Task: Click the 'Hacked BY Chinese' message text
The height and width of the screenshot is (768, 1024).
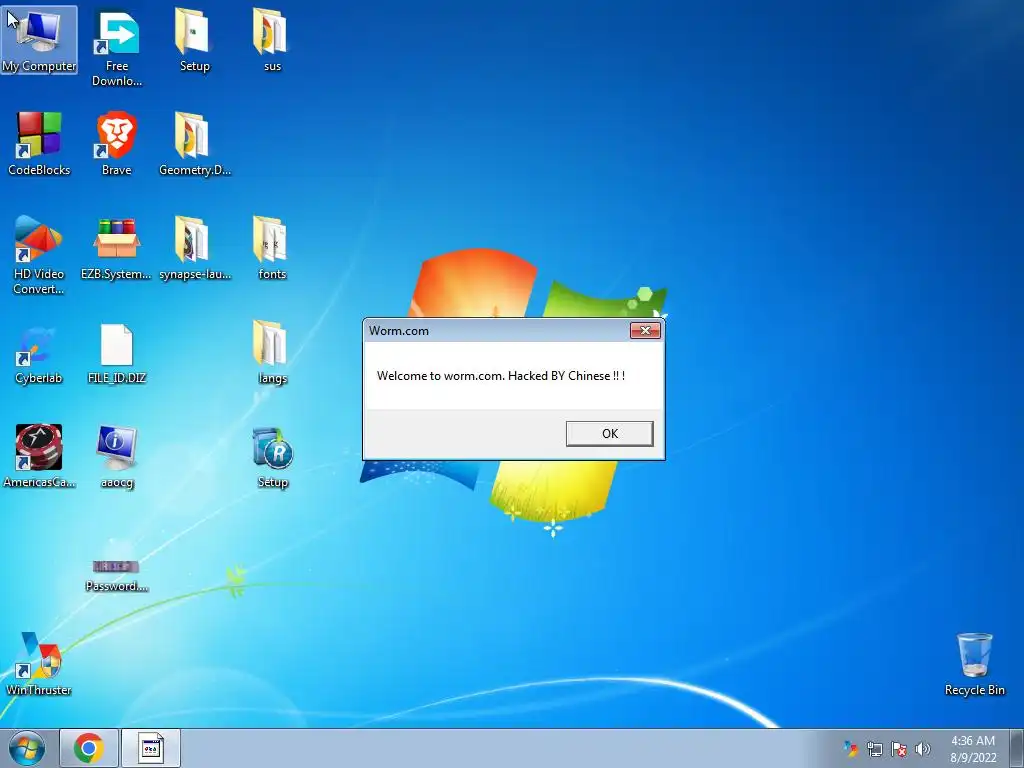Action: click(501, 376)
